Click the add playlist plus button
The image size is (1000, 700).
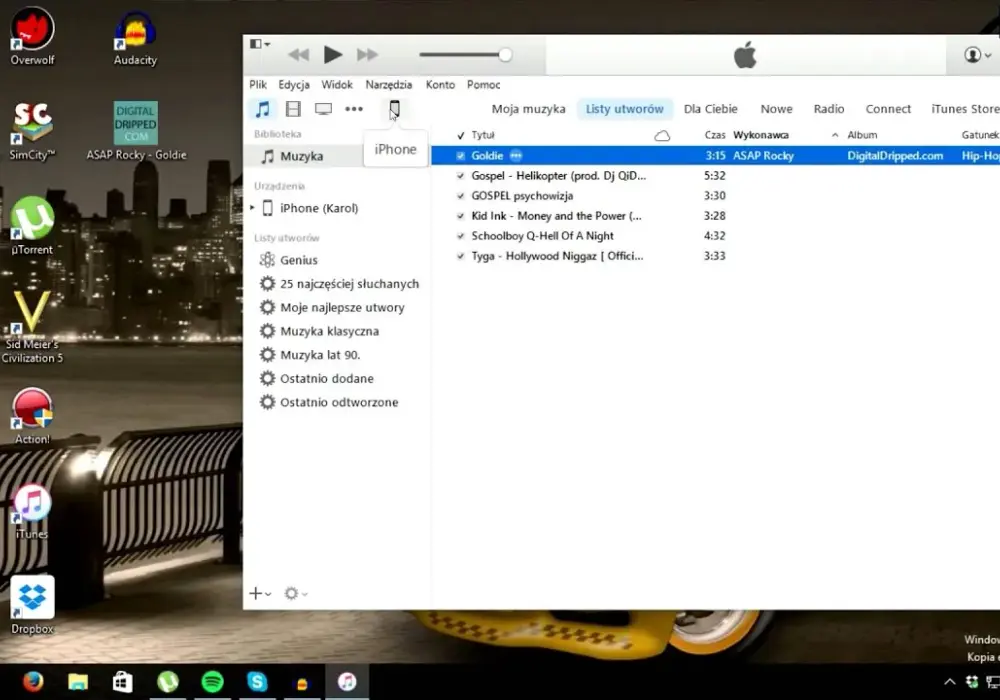coord(260,594)
